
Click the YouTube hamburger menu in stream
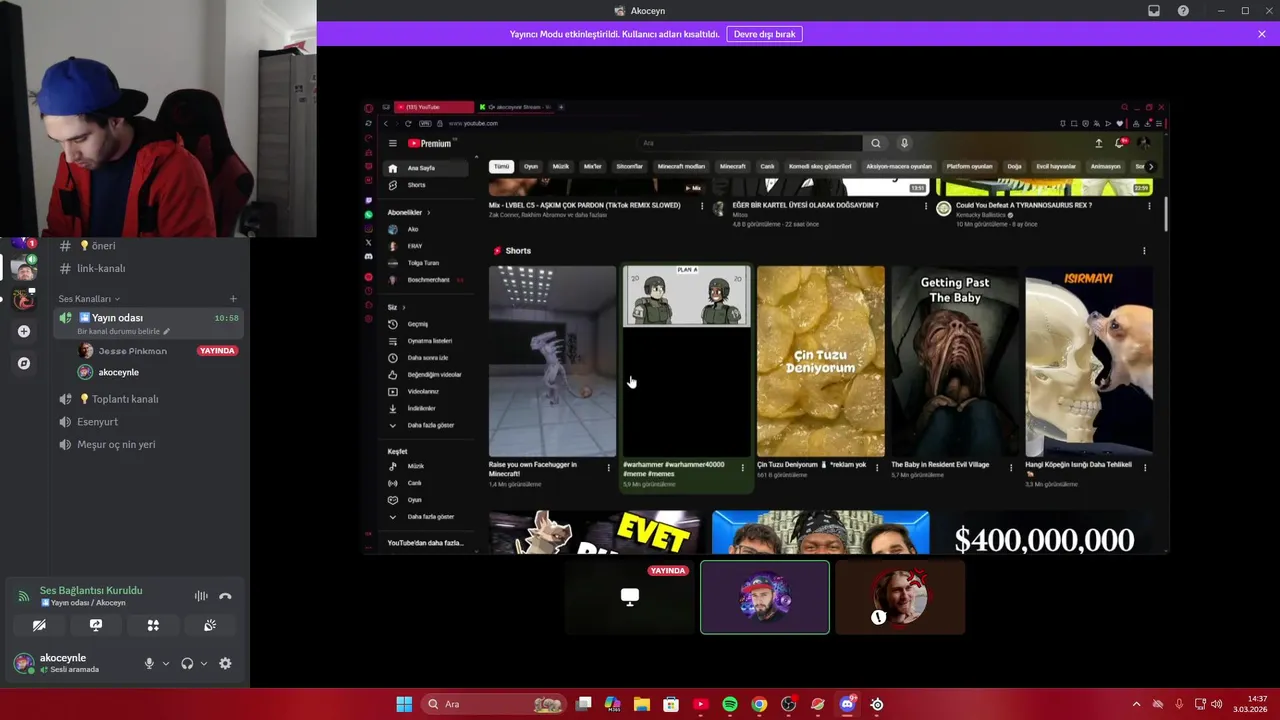pos(392,143)
